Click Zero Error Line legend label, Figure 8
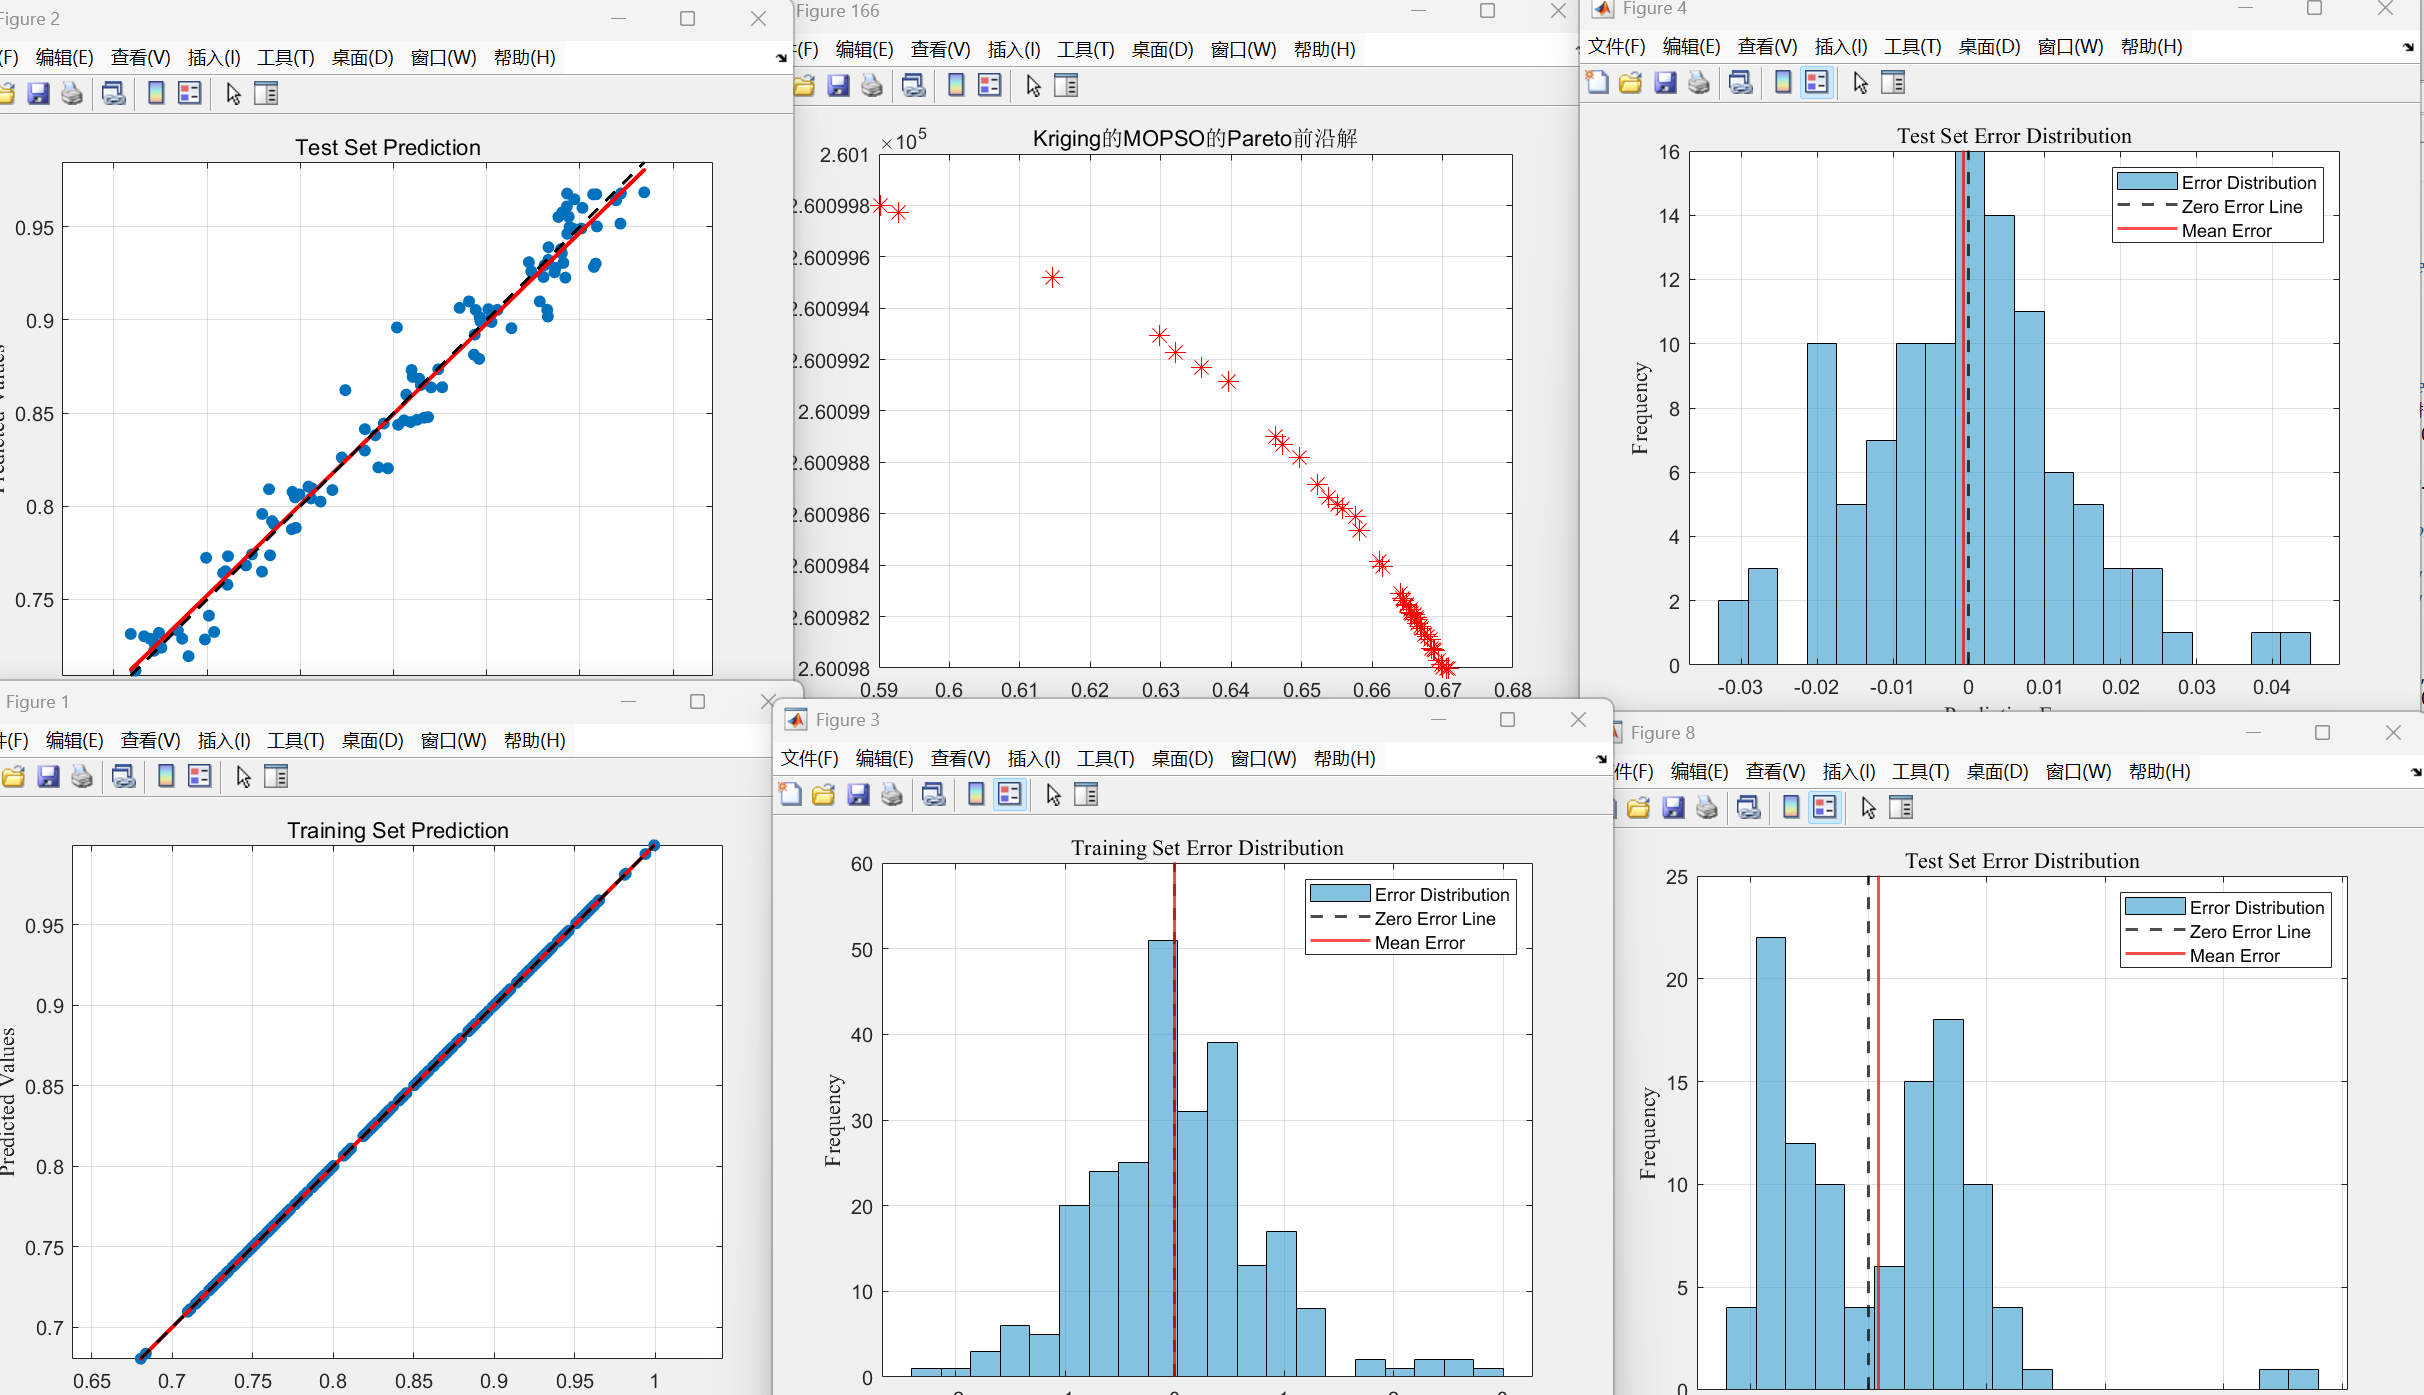 pos(2249,932)
